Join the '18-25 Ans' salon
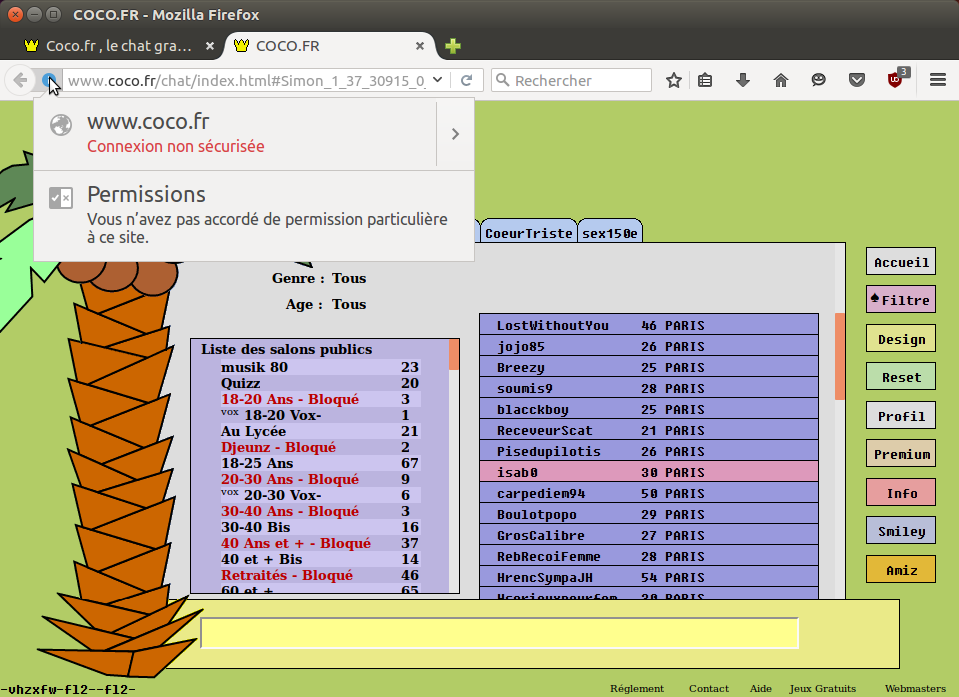959x697 pixels. click(320, 463)
